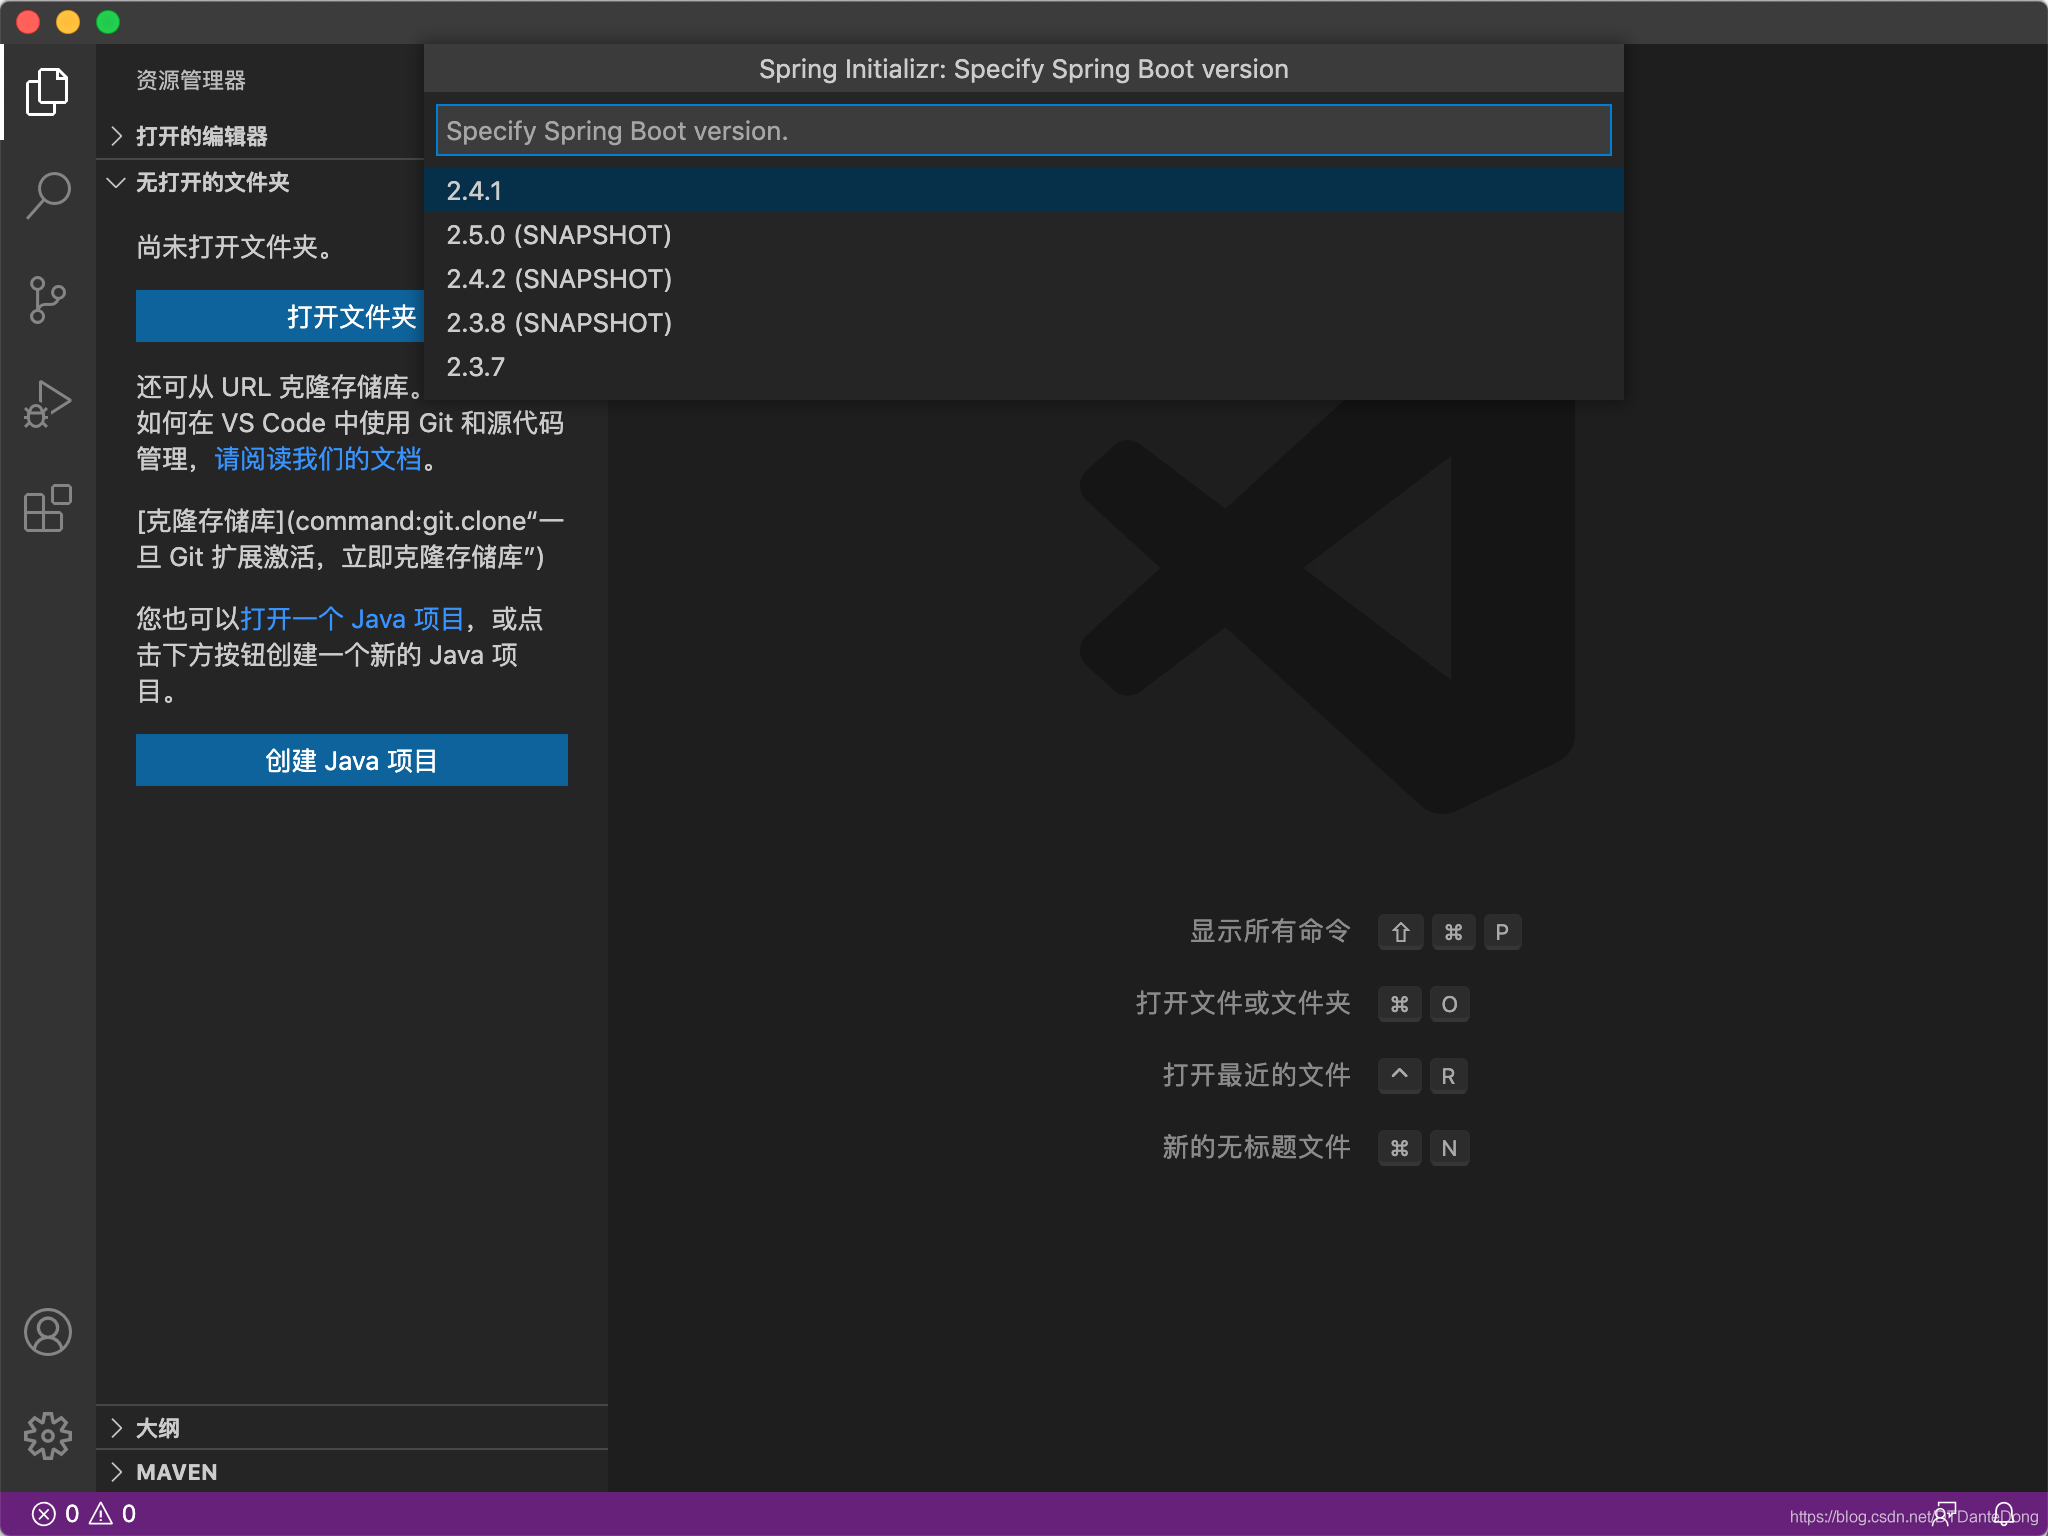Open the Source Control view icon
The image size is (2048, 1536).
47,300
